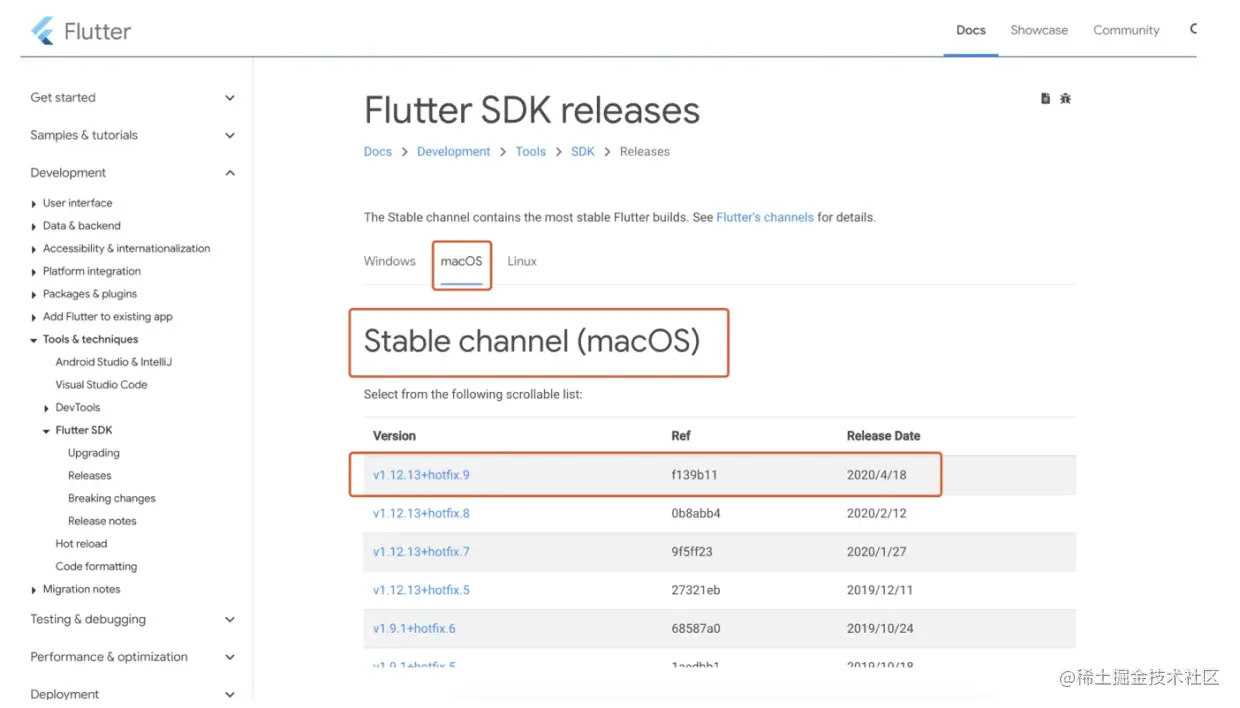This screenshot has height=708, width=1240.
Task: Click the 2019/12/11 release date
Action: [880, 590]
